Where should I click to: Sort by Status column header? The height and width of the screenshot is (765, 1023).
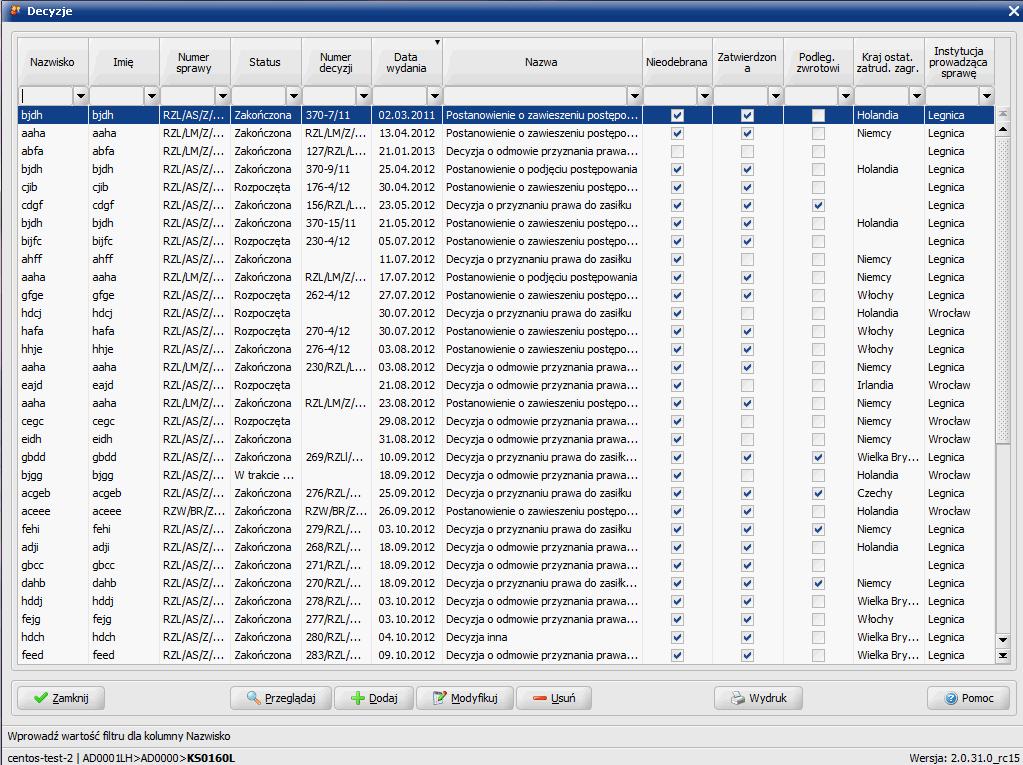pyautogui.click(x=265, y=62)
